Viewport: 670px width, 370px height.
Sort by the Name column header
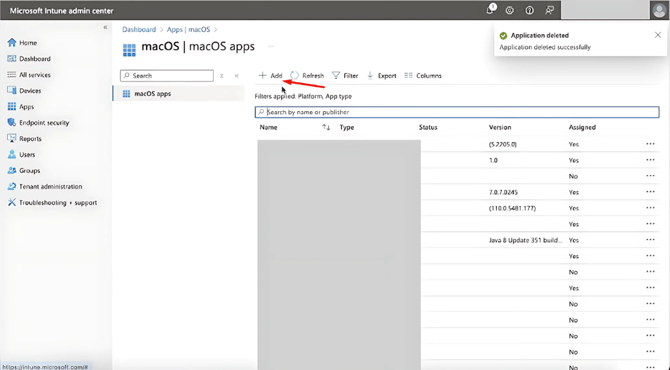coord(268,127)
